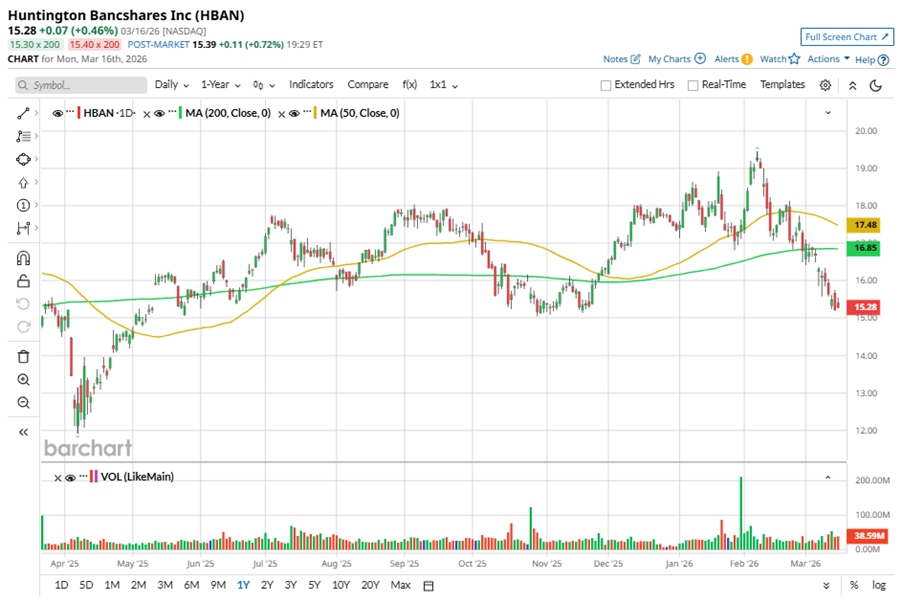Select the 6M time range
This screenshot has height=603, width=902.
click(192, 585)
